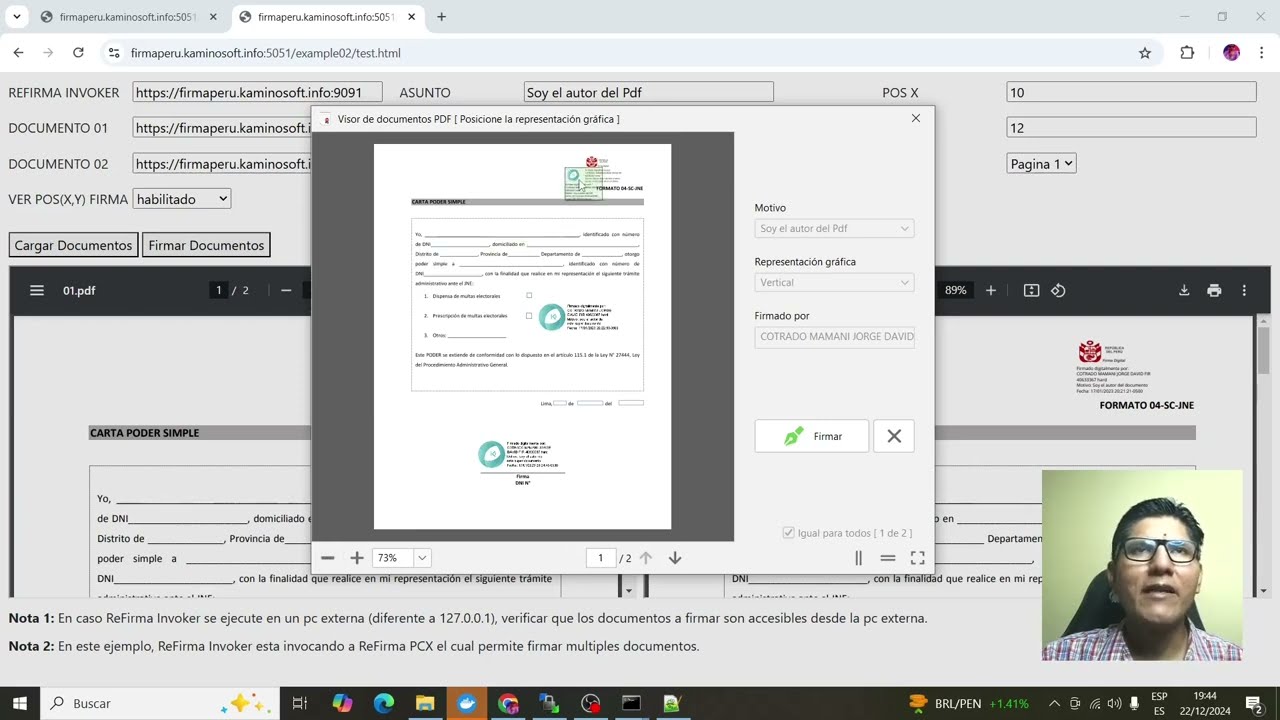Click the POS X input field
Screen dimensions: 1280x720
[x=1131, y=92]
